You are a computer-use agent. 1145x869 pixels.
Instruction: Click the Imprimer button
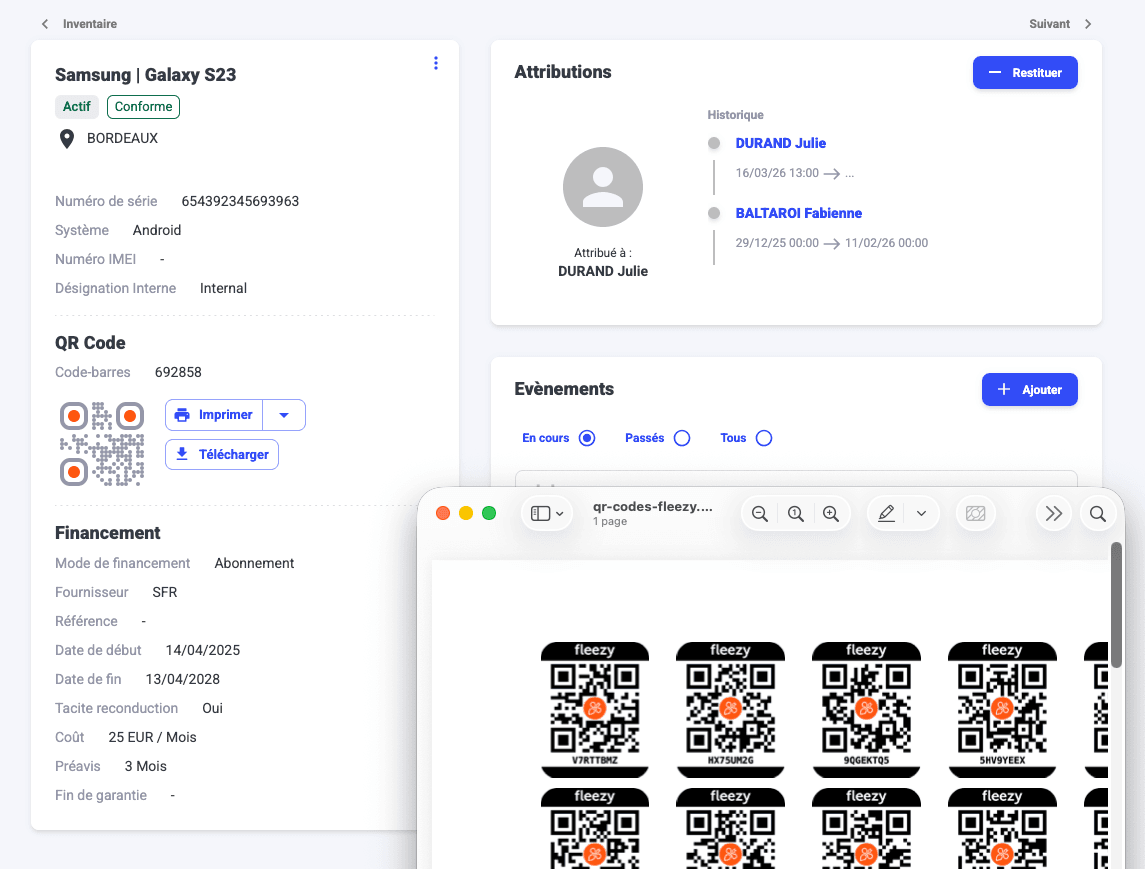pyautogui.click(x=214, y=415)
